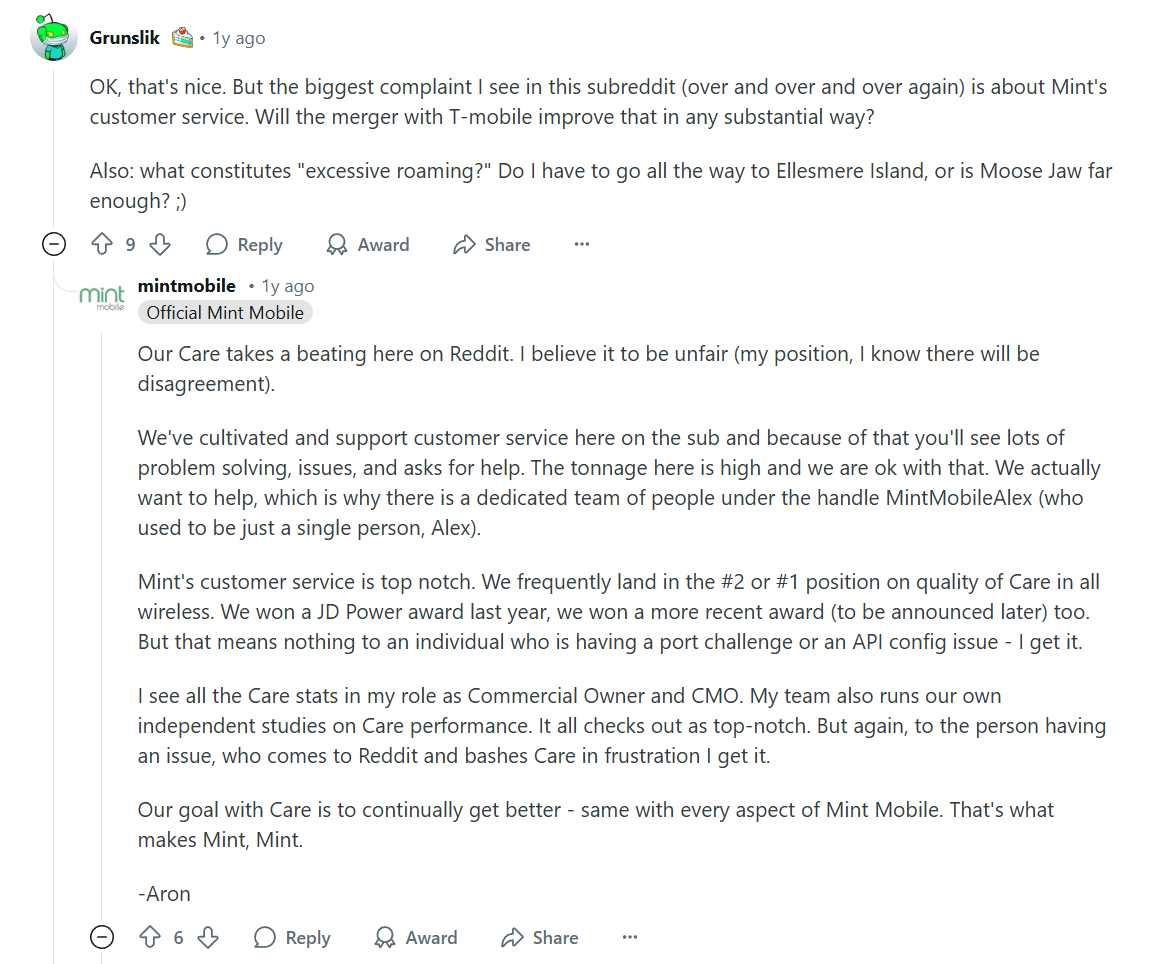Image resolution: width=1171 pixels, height=964 pixels.
Task: Click the speech-bubble Reply icon under Grunslik's comment
Action: [x=216, y=243]
